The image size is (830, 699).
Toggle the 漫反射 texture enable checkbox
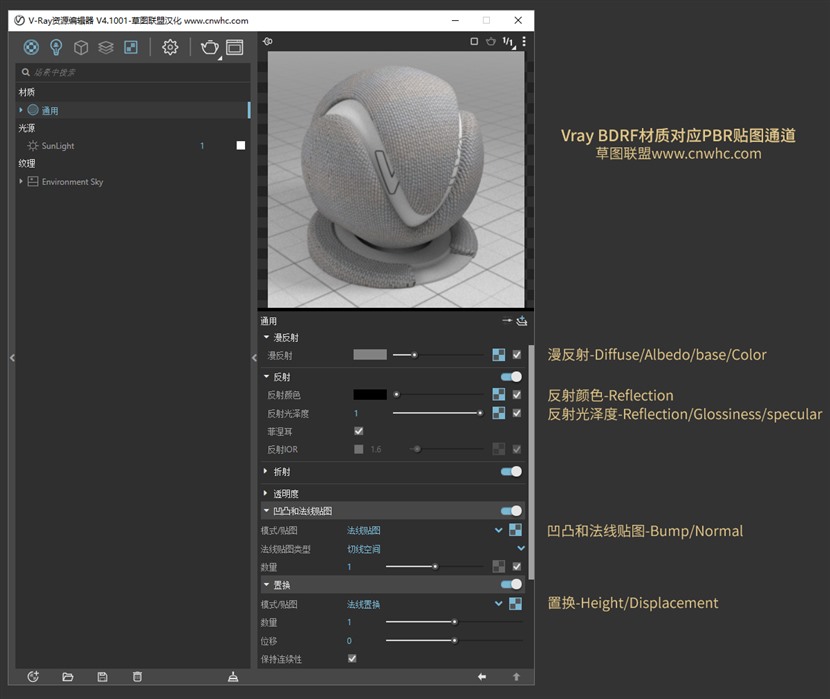coord(517,355)
